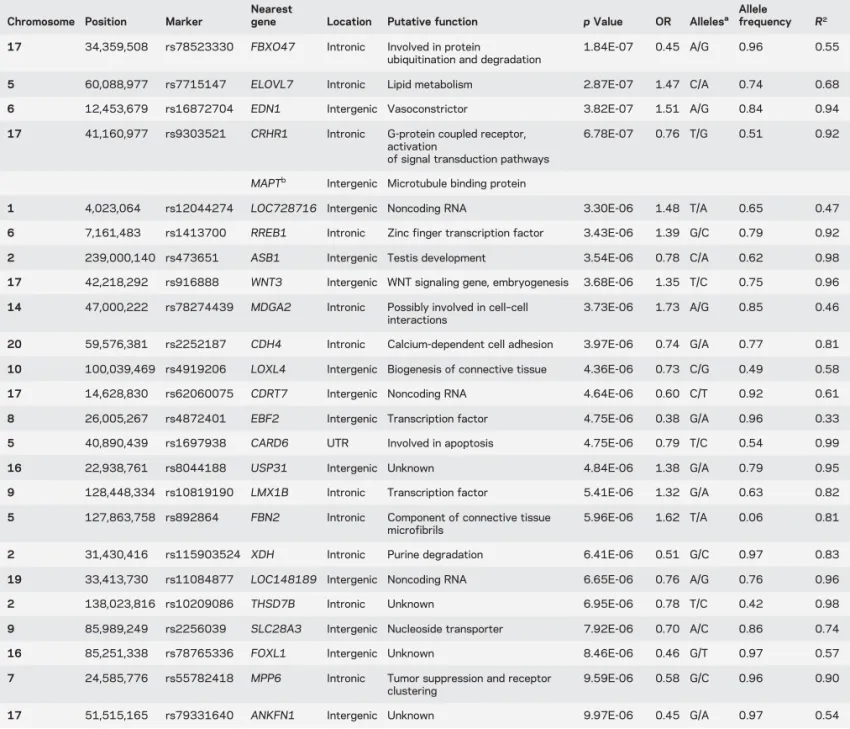
Task: Click gene LOC728716
Action: point(283,208)
